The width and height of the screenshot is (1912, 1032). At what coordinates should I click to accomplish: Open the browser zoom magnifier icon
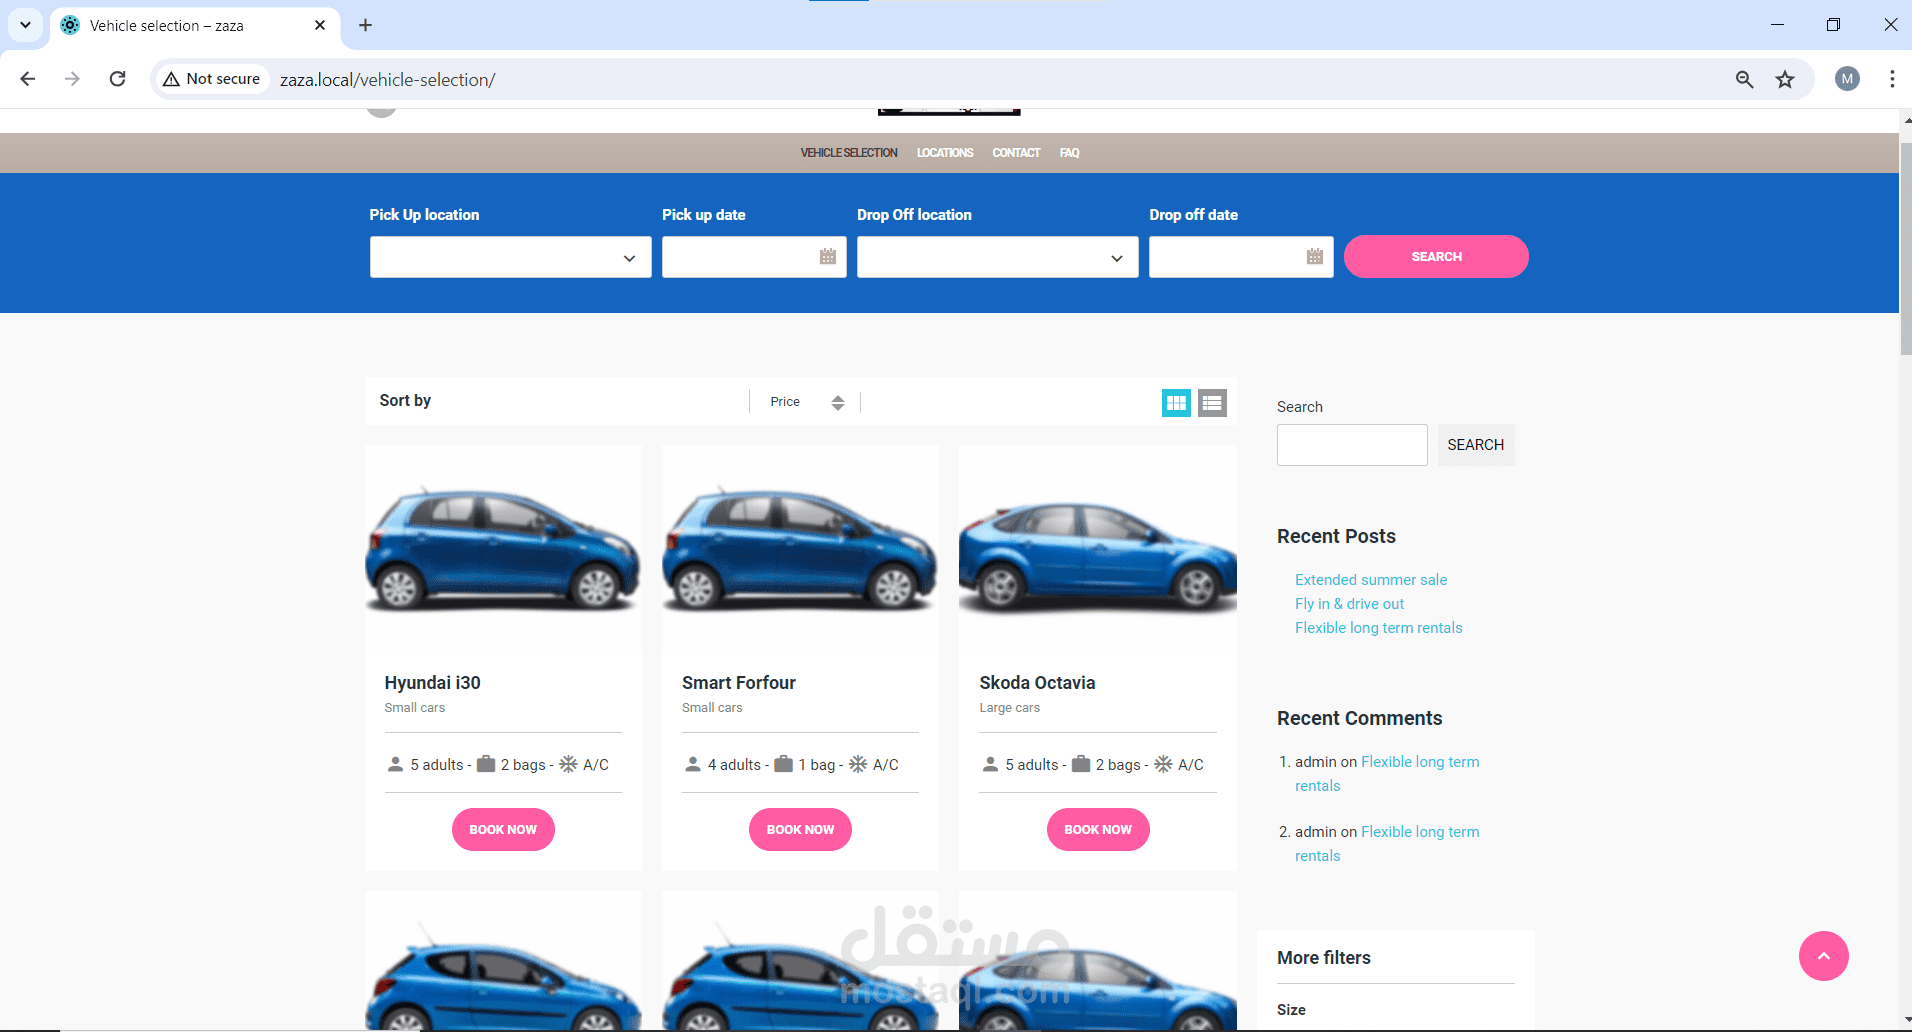pos(1744,79)
